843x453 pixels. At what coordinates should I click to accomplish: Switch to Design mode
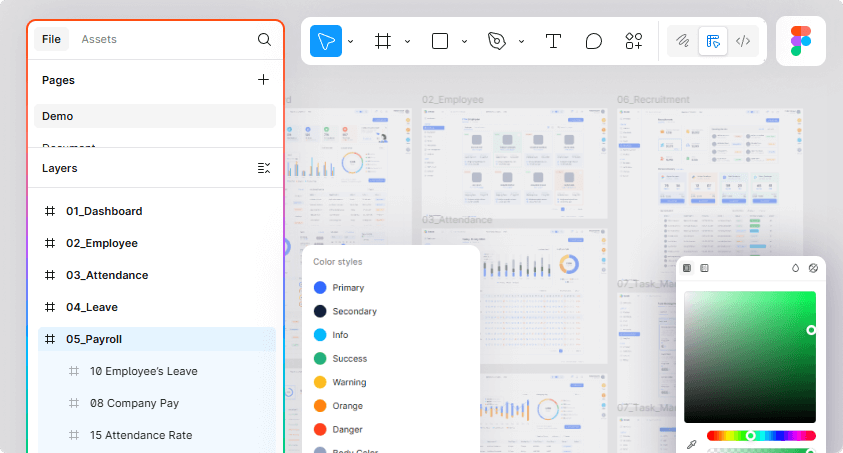pos(713,41)
